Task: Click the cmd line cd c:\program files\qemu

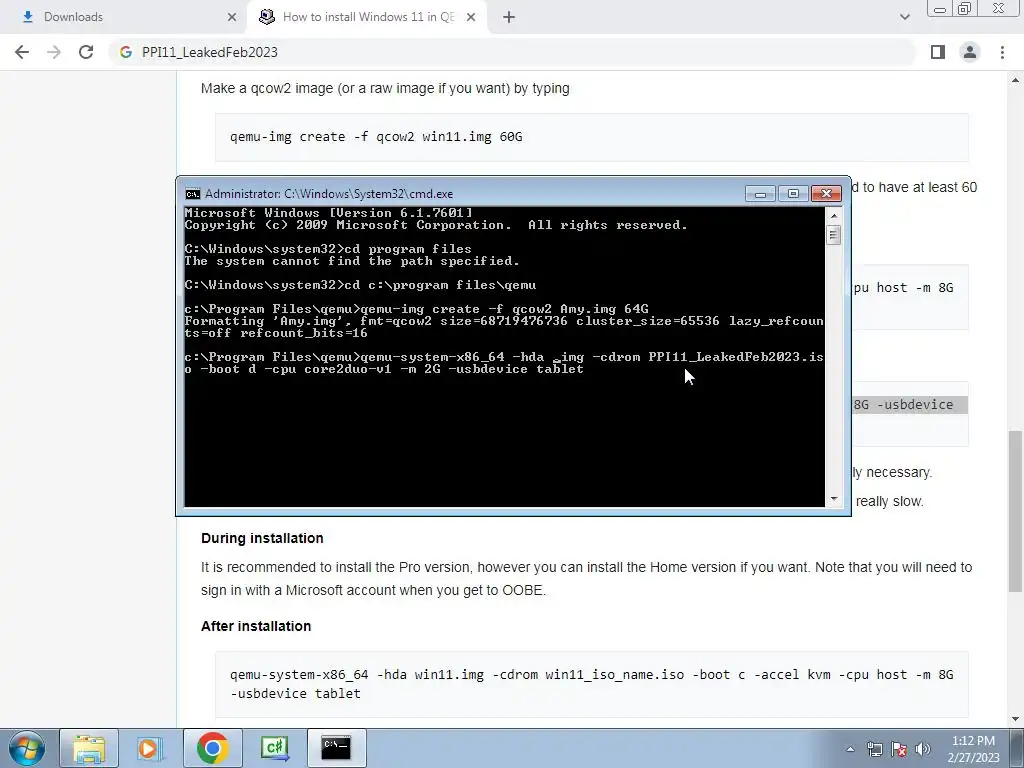Action: [x=360, y=285]
